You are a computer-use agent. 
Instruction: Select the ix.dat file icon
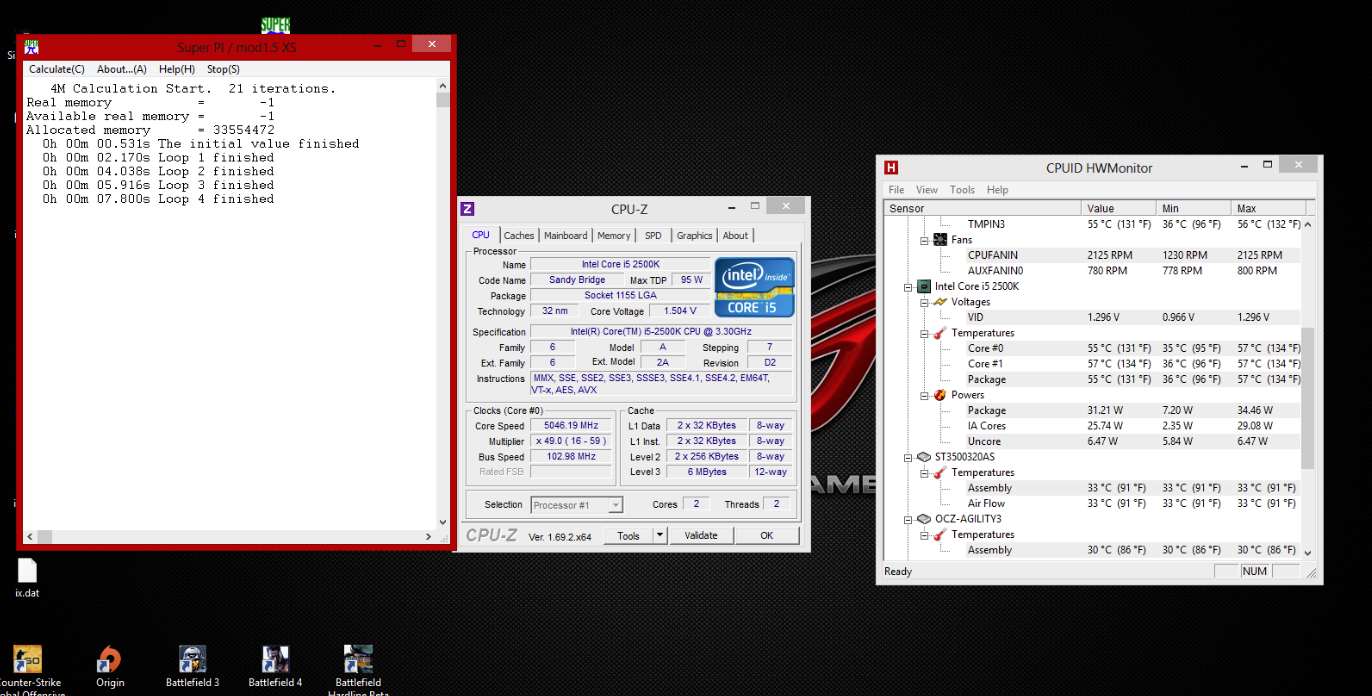click(x=27, y=572)
